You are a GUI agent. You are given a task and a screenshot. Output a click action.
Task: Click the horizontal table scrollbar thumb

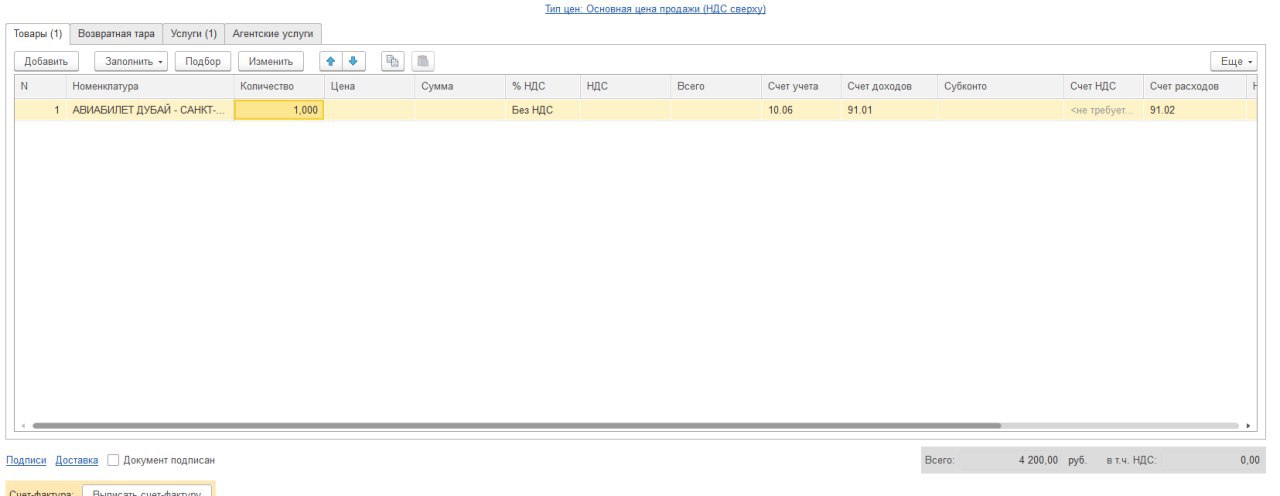[516, 425]
